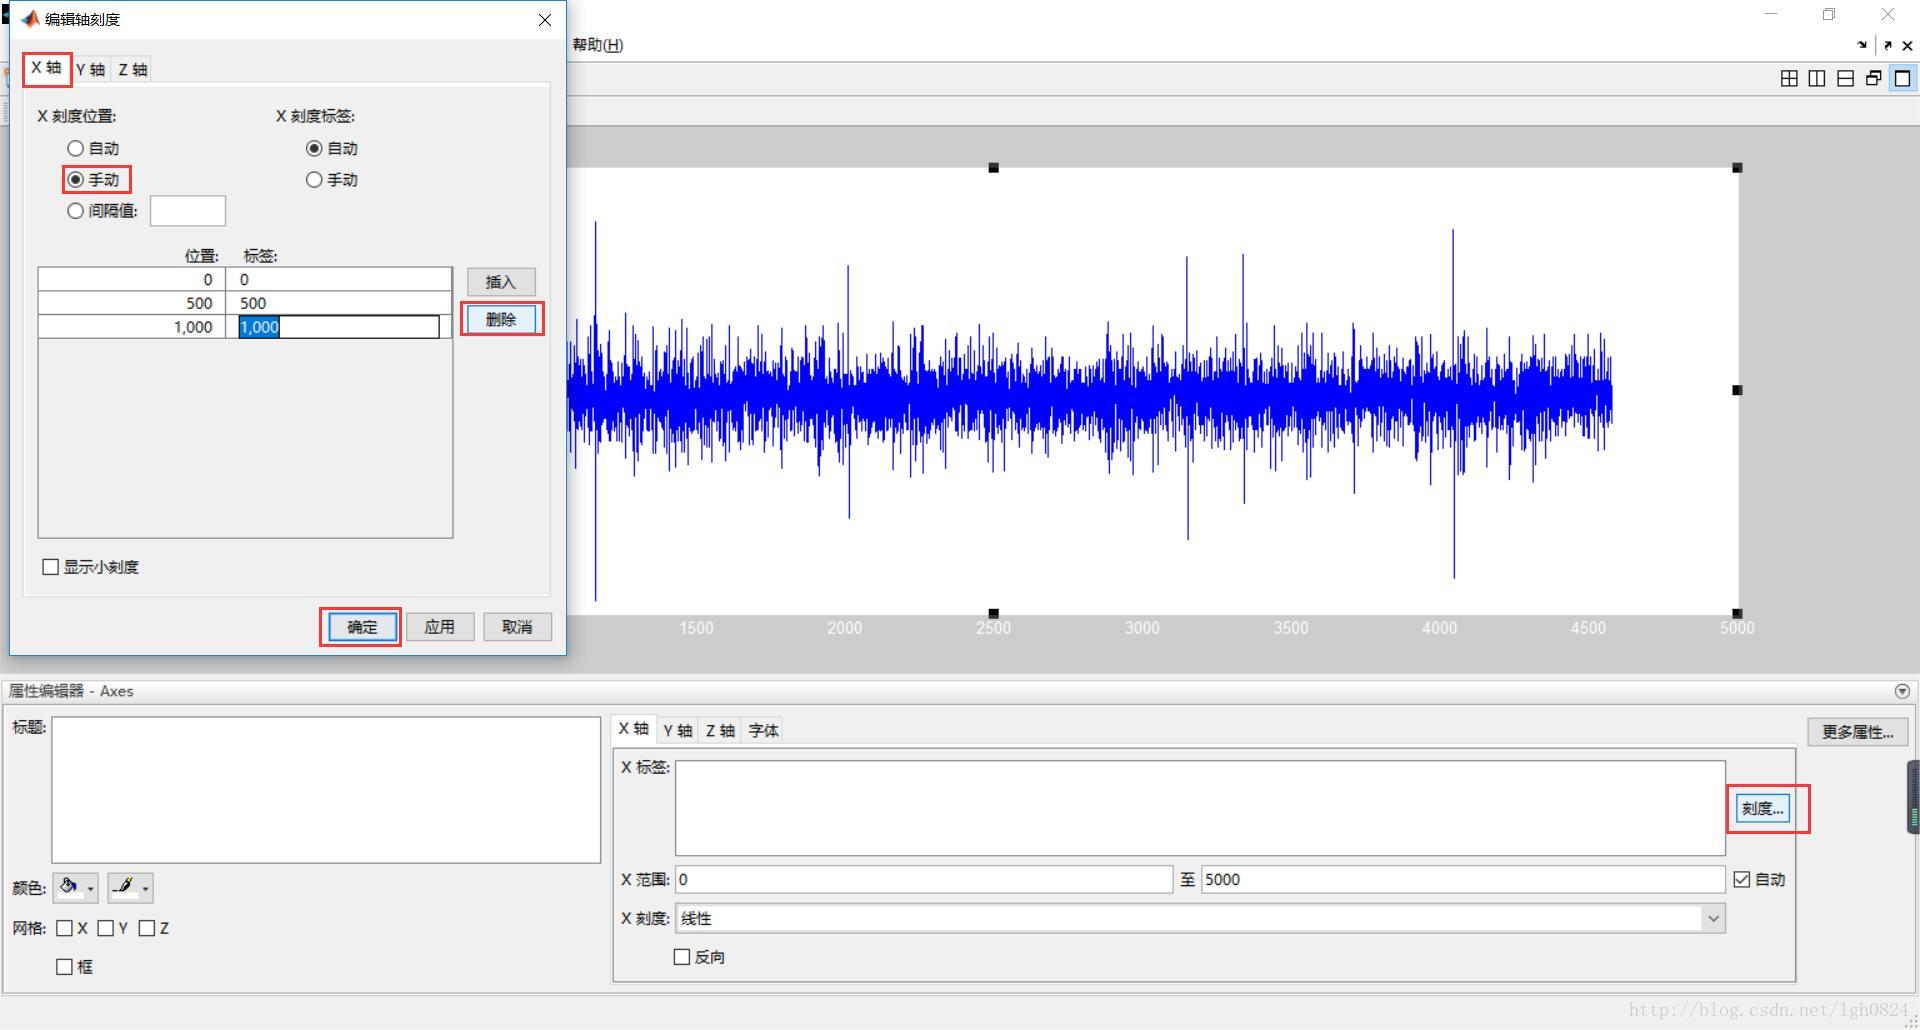Screen dimensions: 1920x1030
Task: Click the 删除 button
Action: pos(501,319)
